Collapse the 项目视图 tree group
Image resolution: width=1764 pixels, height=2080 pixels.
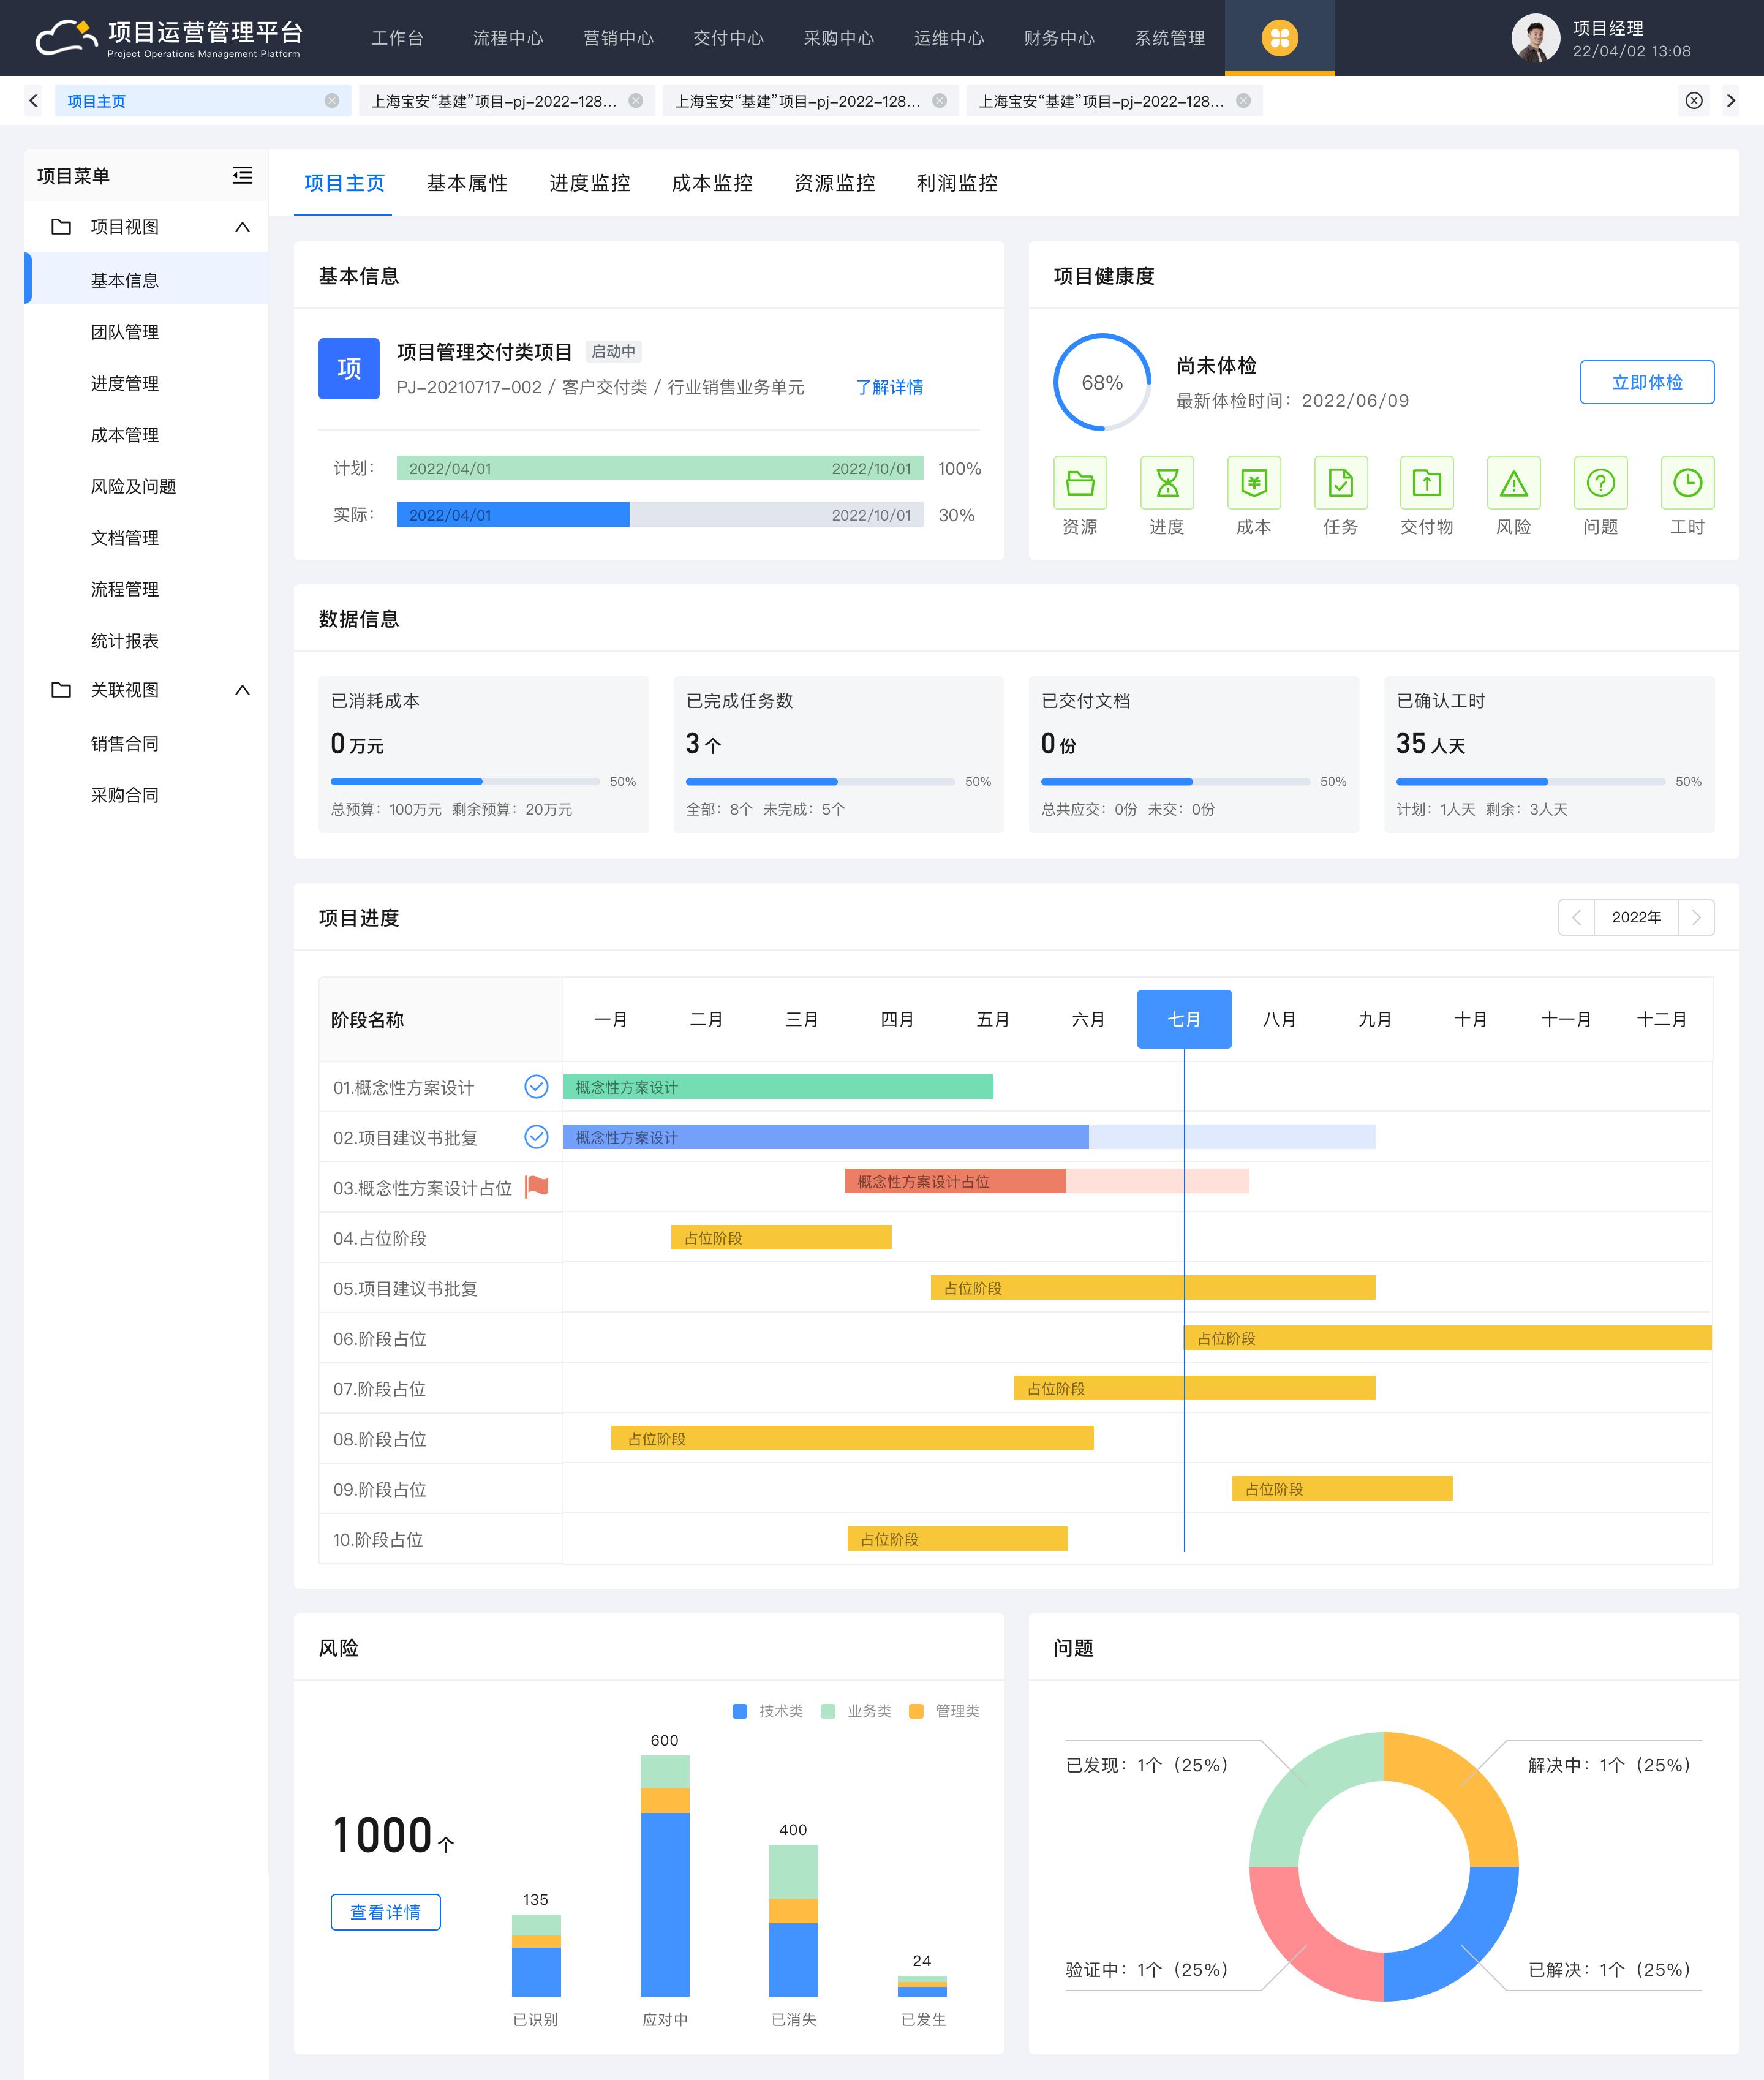coord(242,227)
